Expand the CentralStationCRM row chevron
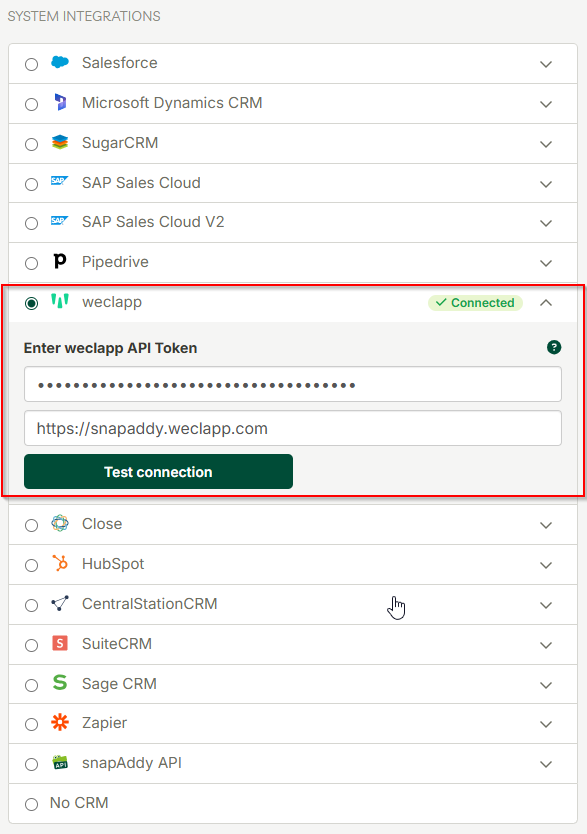The width and height of the screenshot is (587, 834). [546, 605]
